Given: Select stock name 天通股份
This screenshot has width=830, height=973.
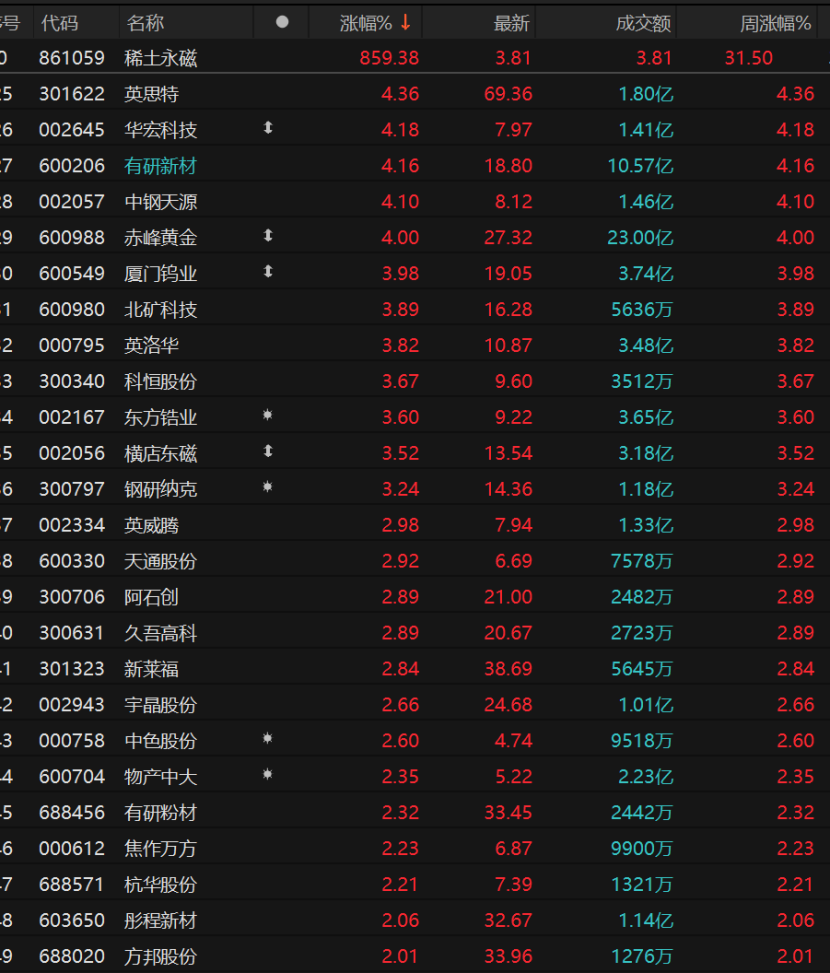Looking at the screenshot, I should (161, 561).
